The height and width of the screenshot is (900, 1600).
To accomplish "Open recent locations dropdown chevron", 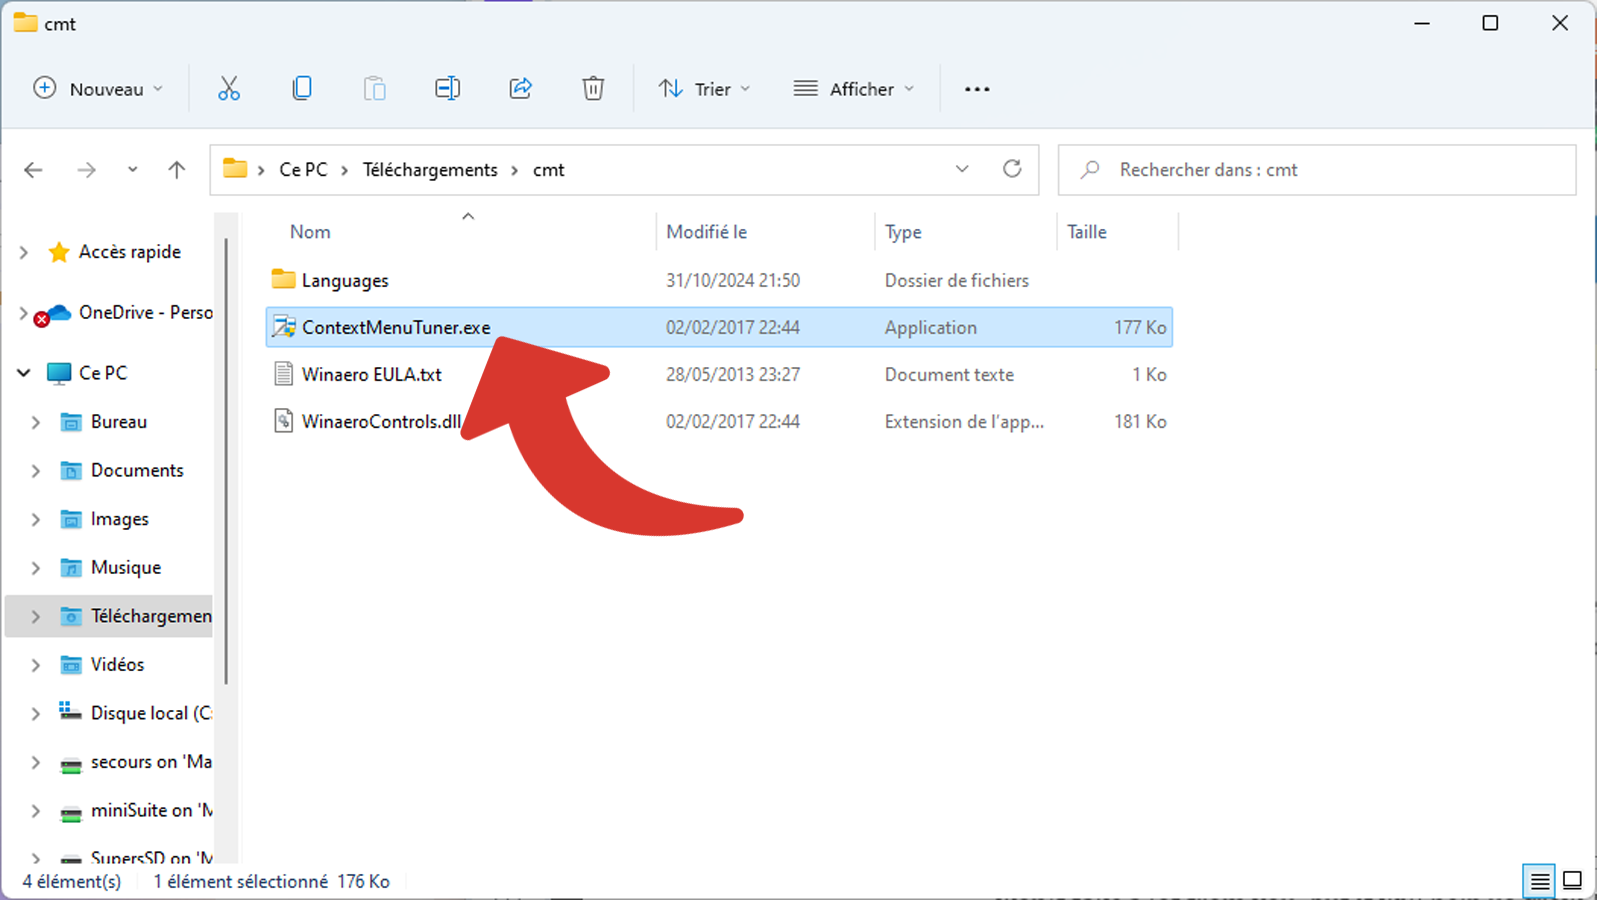I will click(x=132, y=170).
